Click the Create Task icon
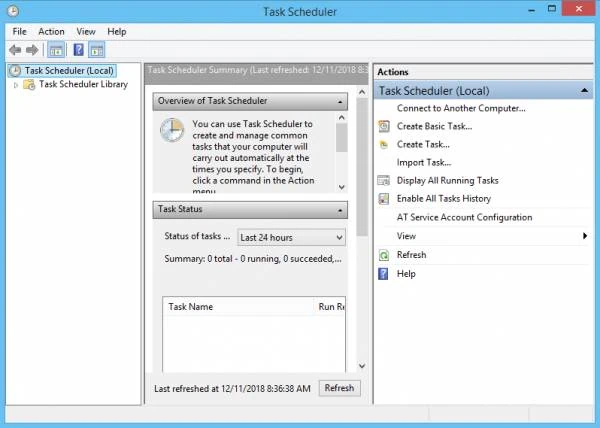Image resolution: width=600 pixels, height=428 pixels. click(x=383, y=145)
